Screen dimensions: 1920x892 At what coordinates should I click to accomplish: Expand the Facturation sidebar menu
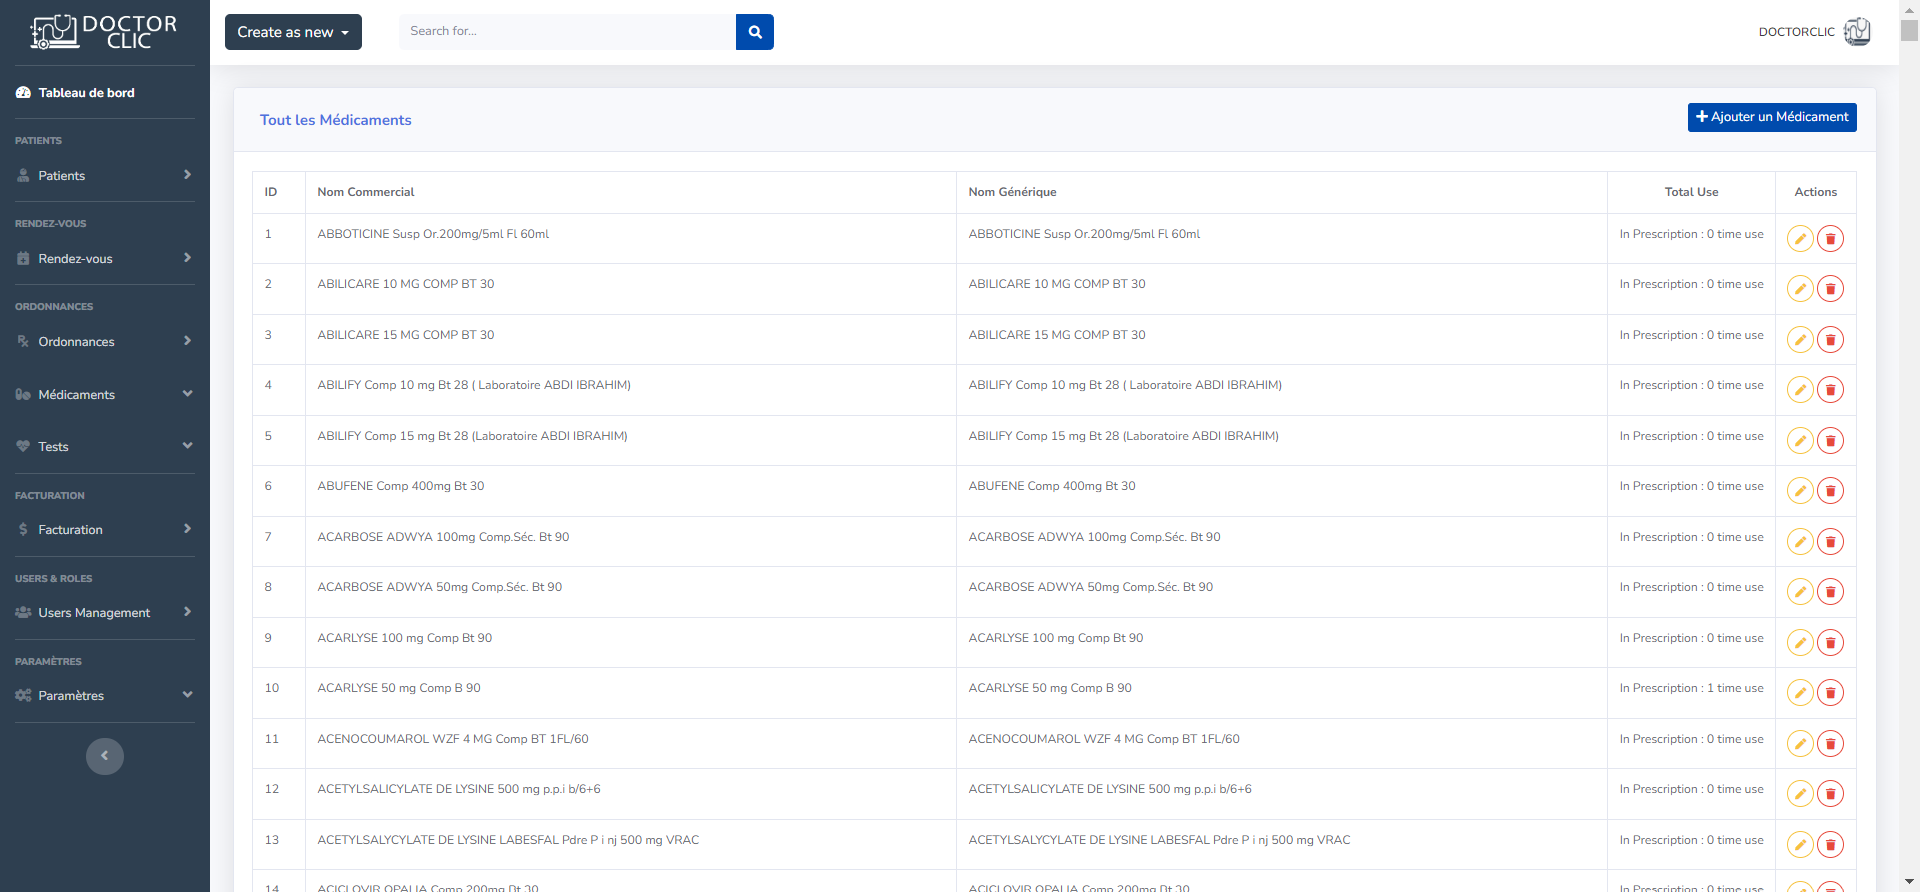(x=105, y=529)
